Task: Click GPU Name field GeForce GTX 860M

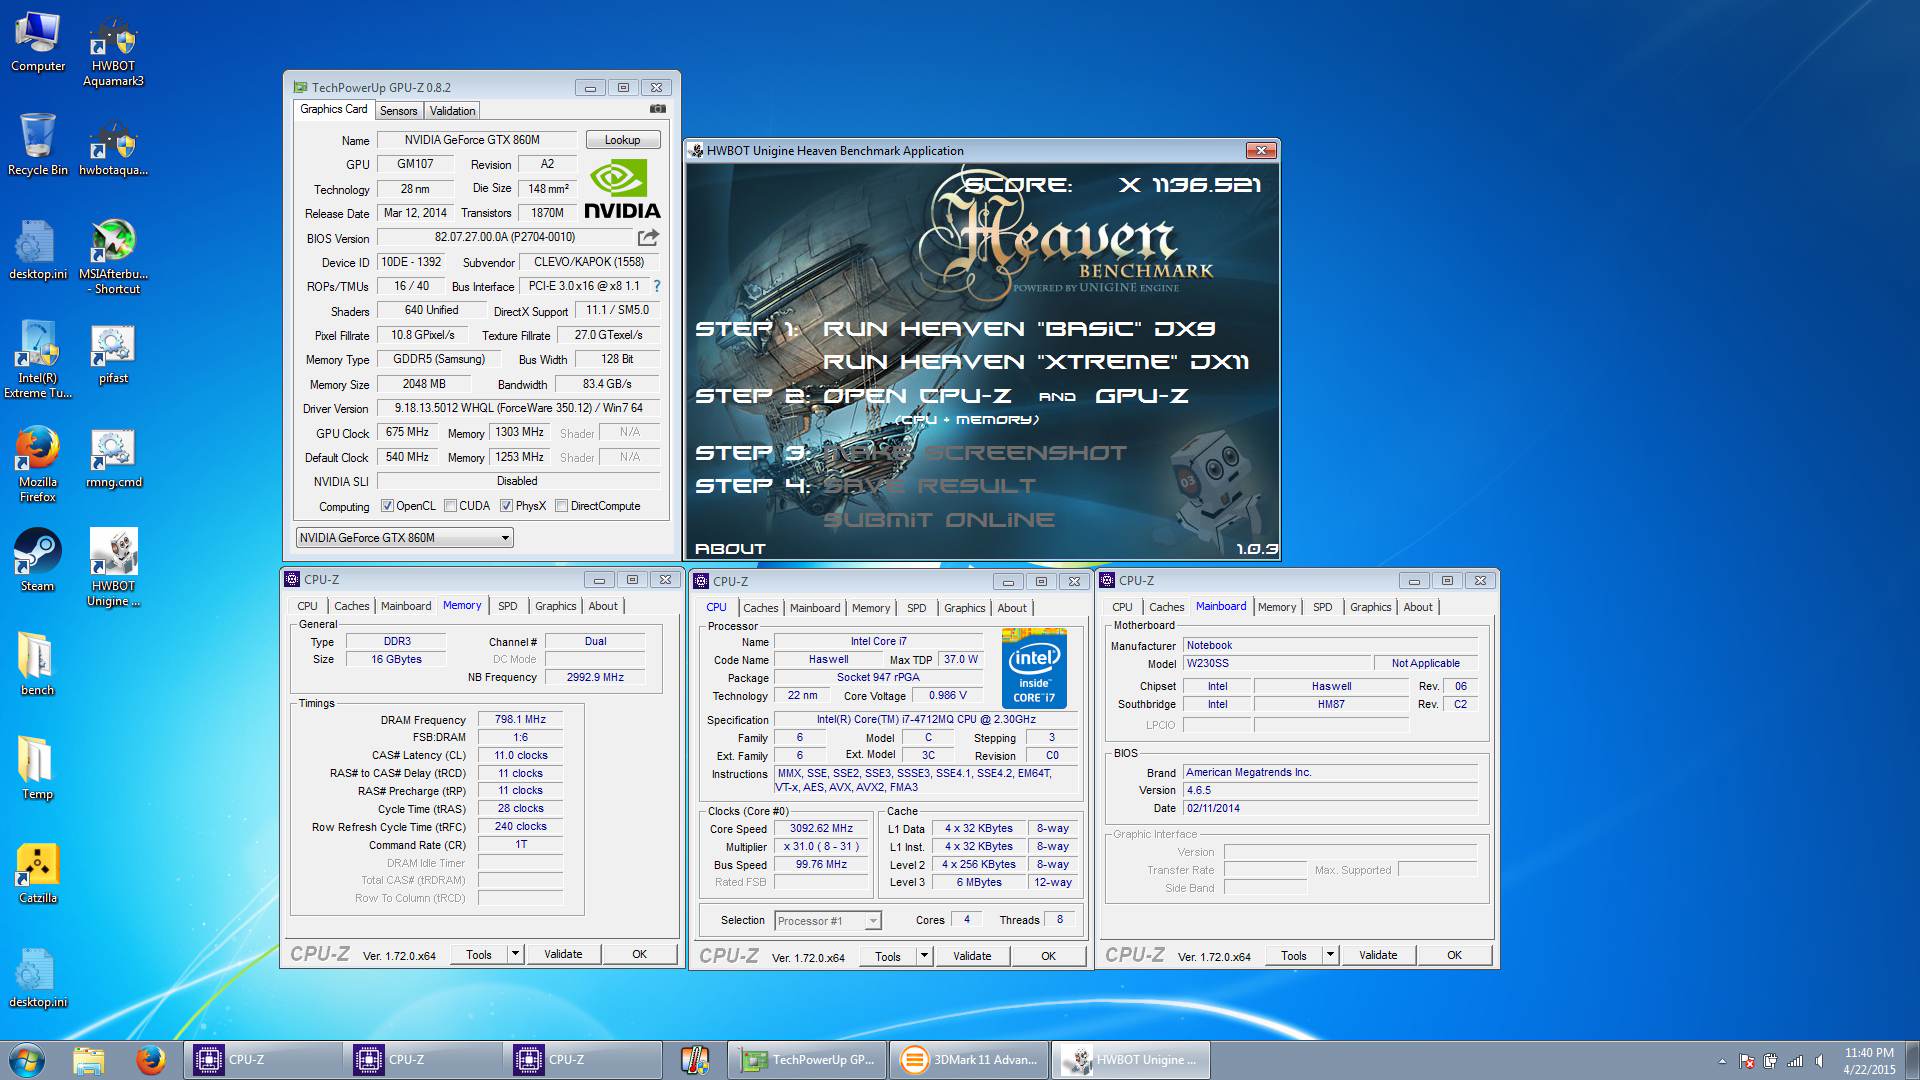Action: pos(476,140)
